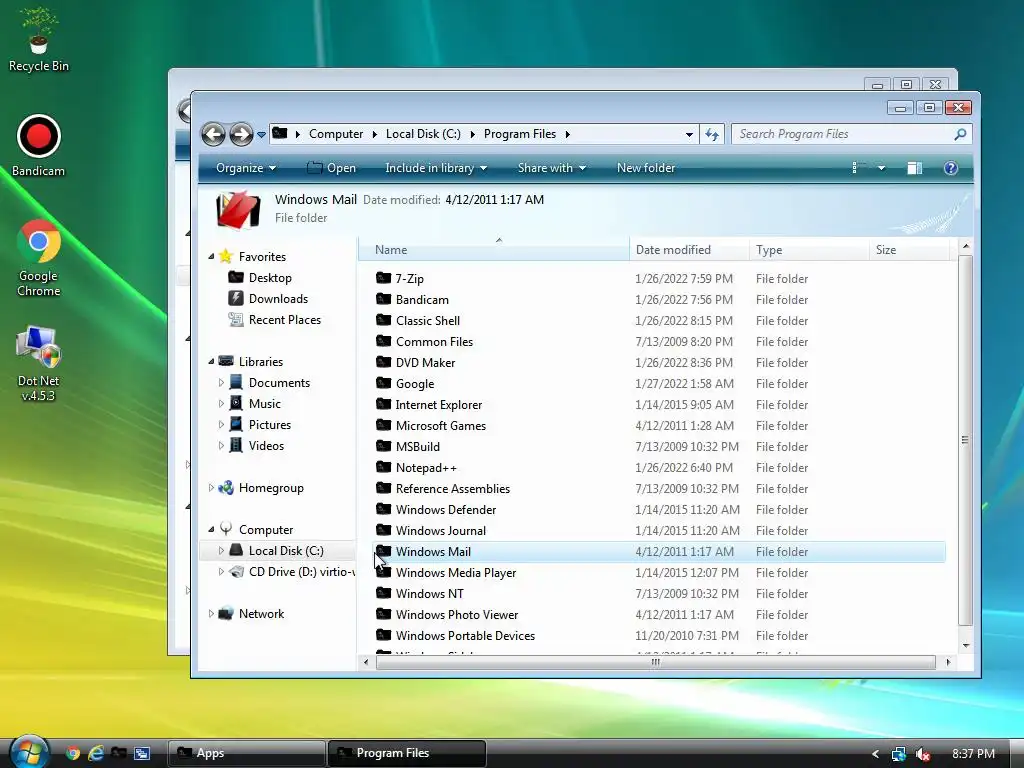Click the horizontal scrollbar thumb
Image resolution: width=1024 pixels, height=768 pixels.
coord(656,662)
